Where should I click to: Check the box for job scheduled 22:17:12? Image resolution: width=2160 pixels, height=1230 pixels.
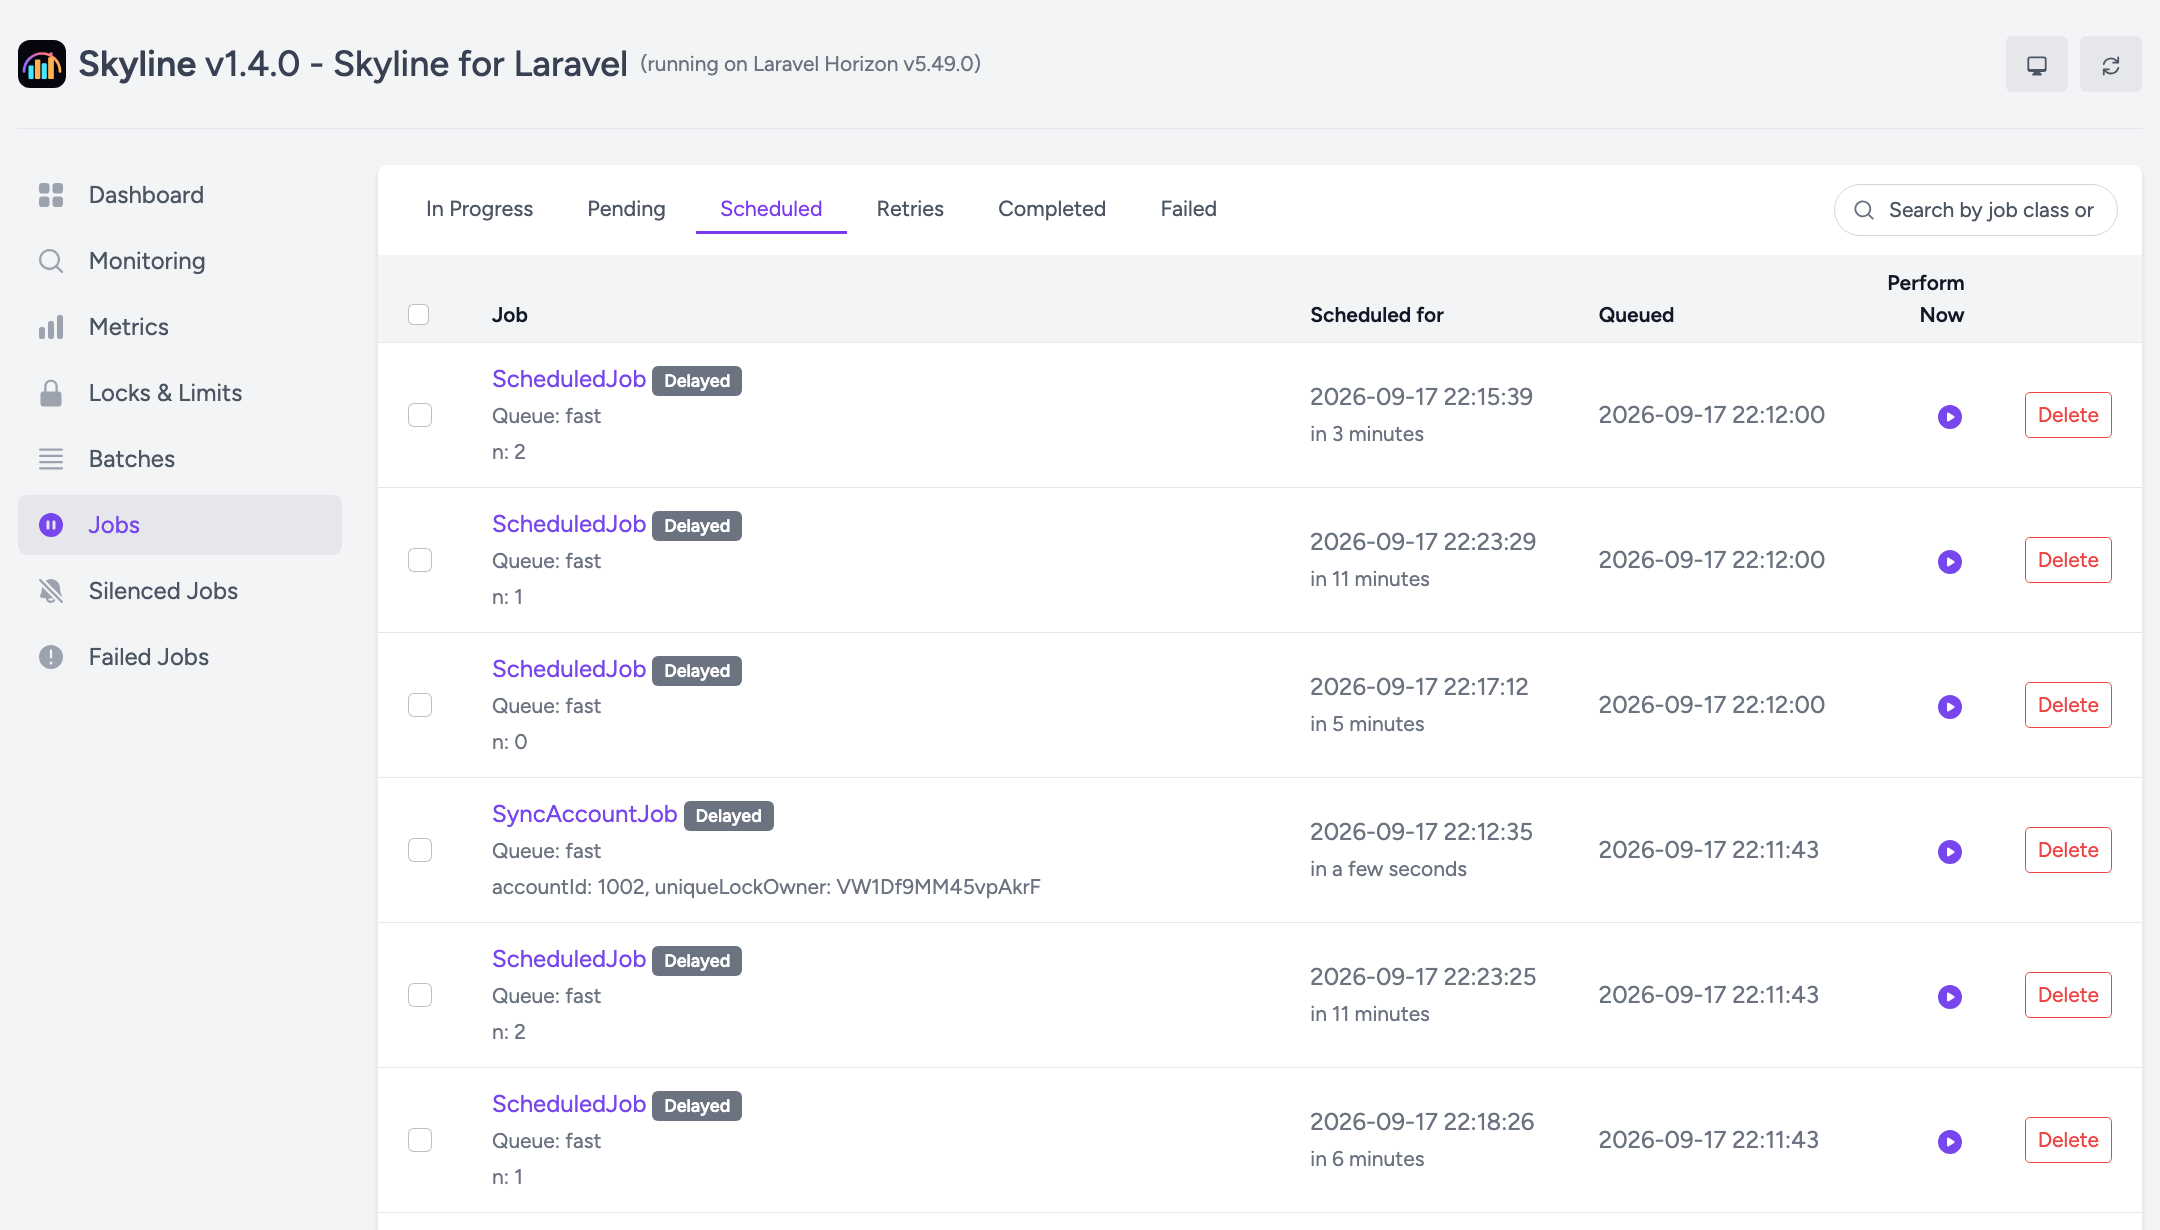click(420, 705)
